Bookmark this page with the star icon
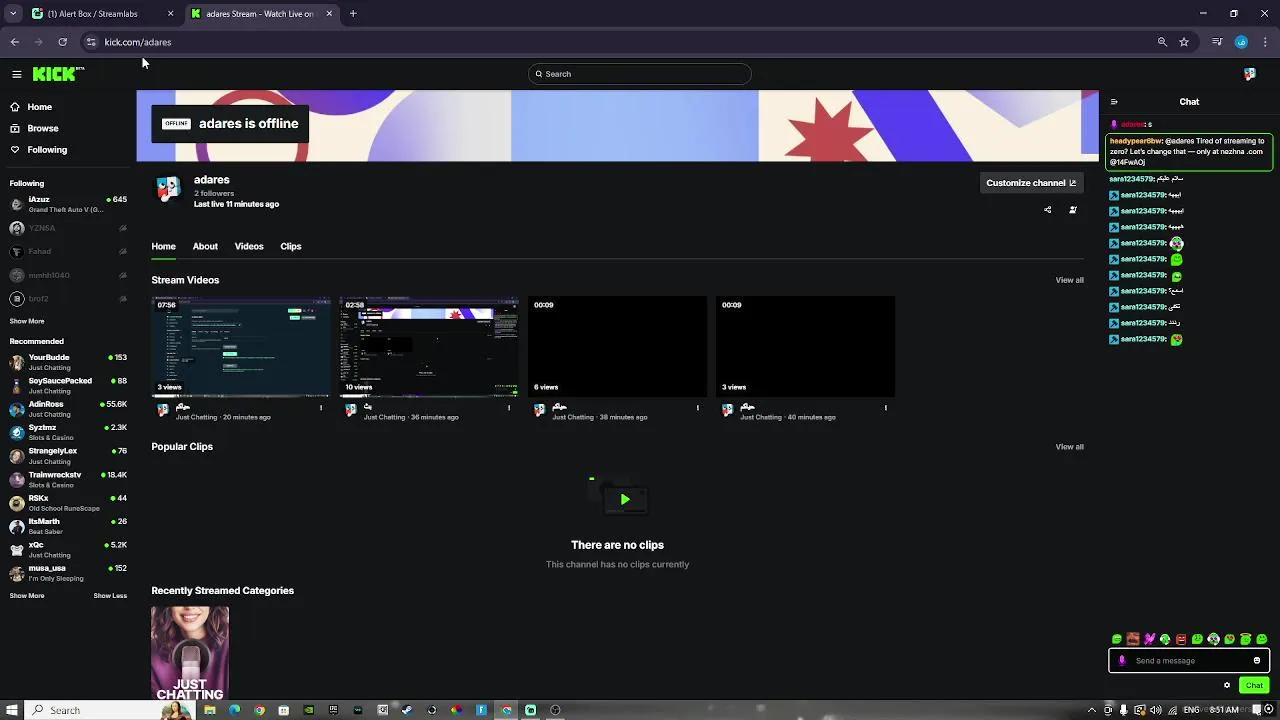 [1184, 42]
